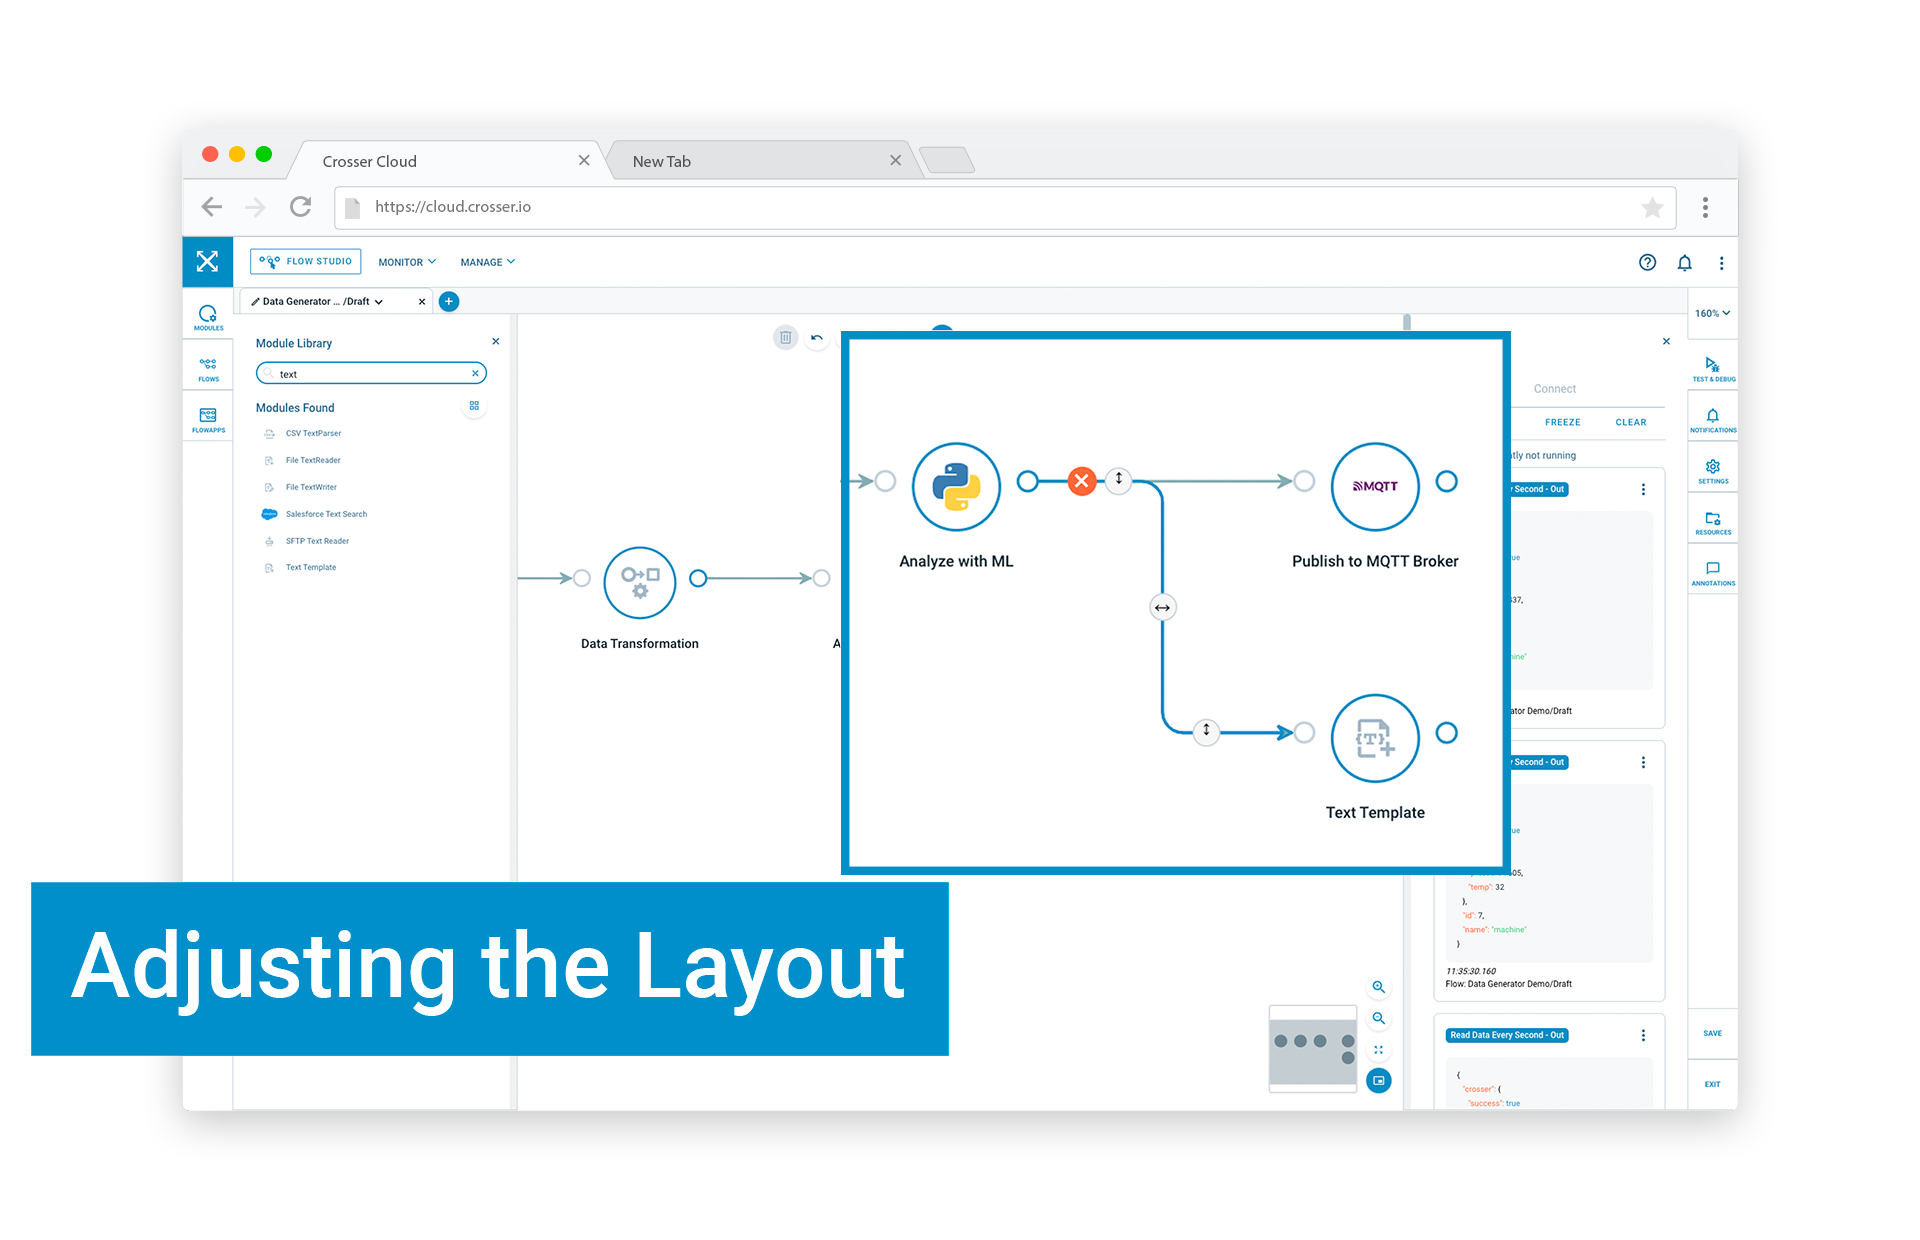Click the fit-to-screen icon
The height and width of the screenshot is (1240, 1920).
pos(1378,1049)
